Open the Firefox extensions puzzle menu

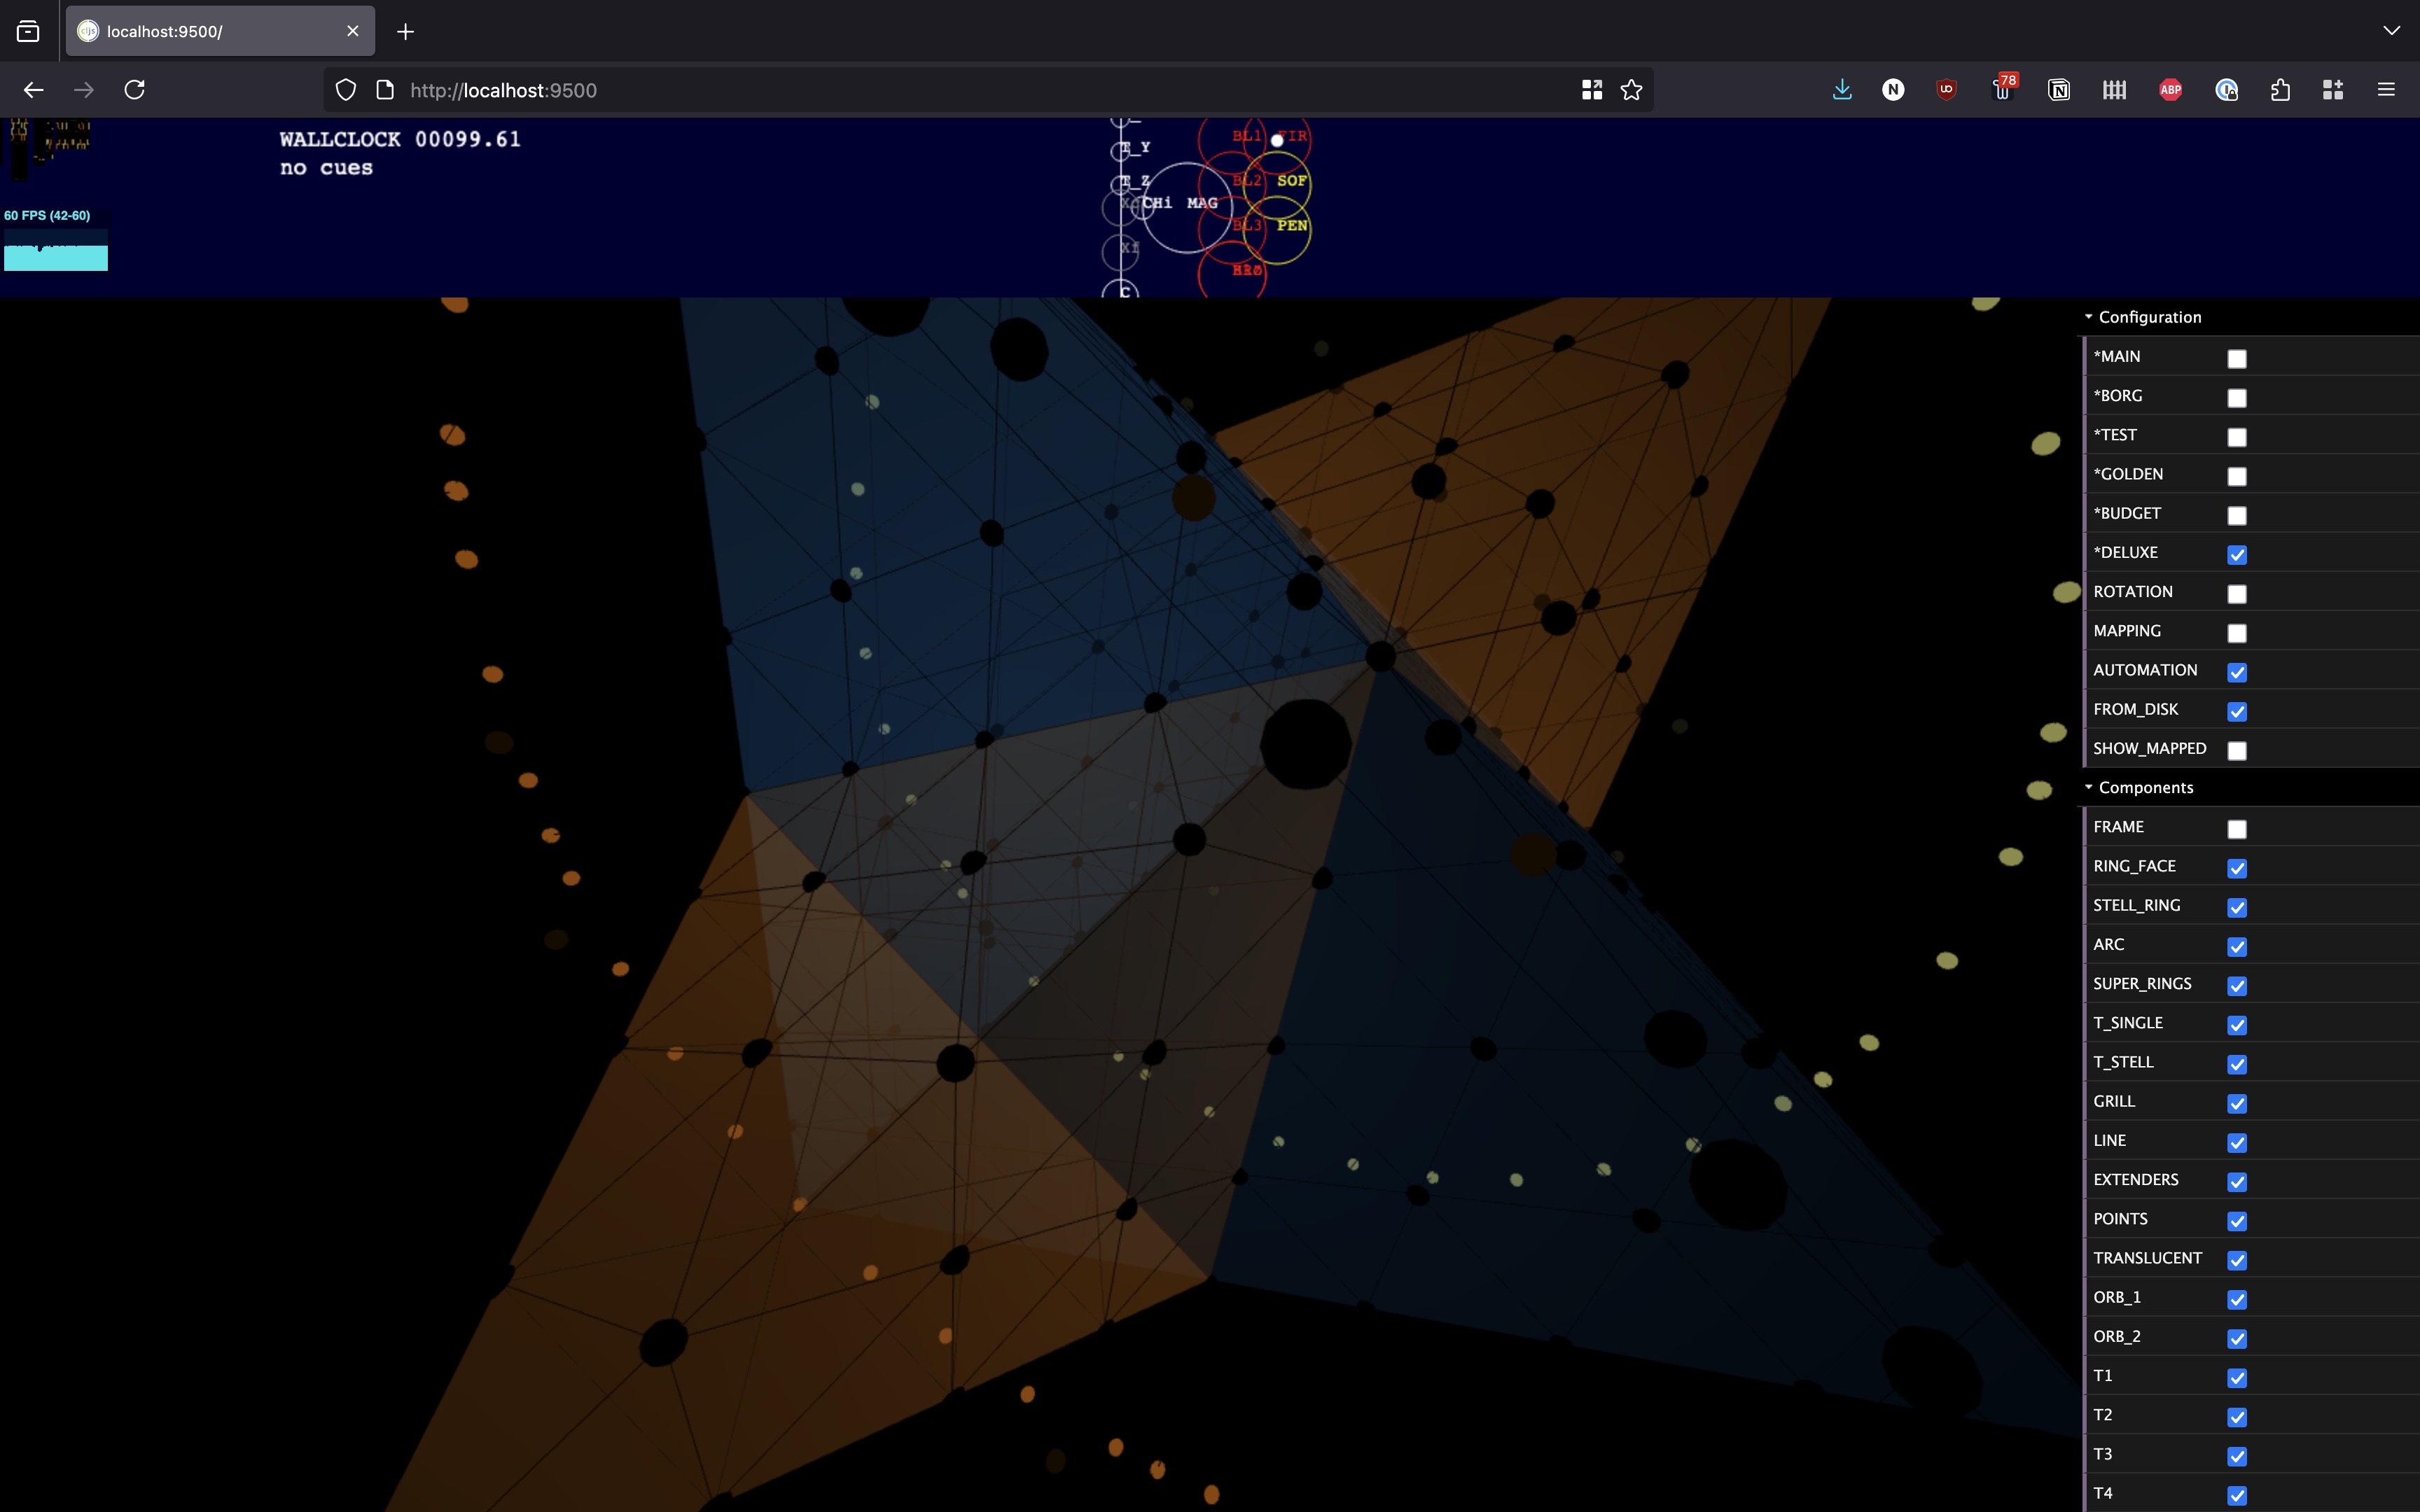(x=2280, y=90)
